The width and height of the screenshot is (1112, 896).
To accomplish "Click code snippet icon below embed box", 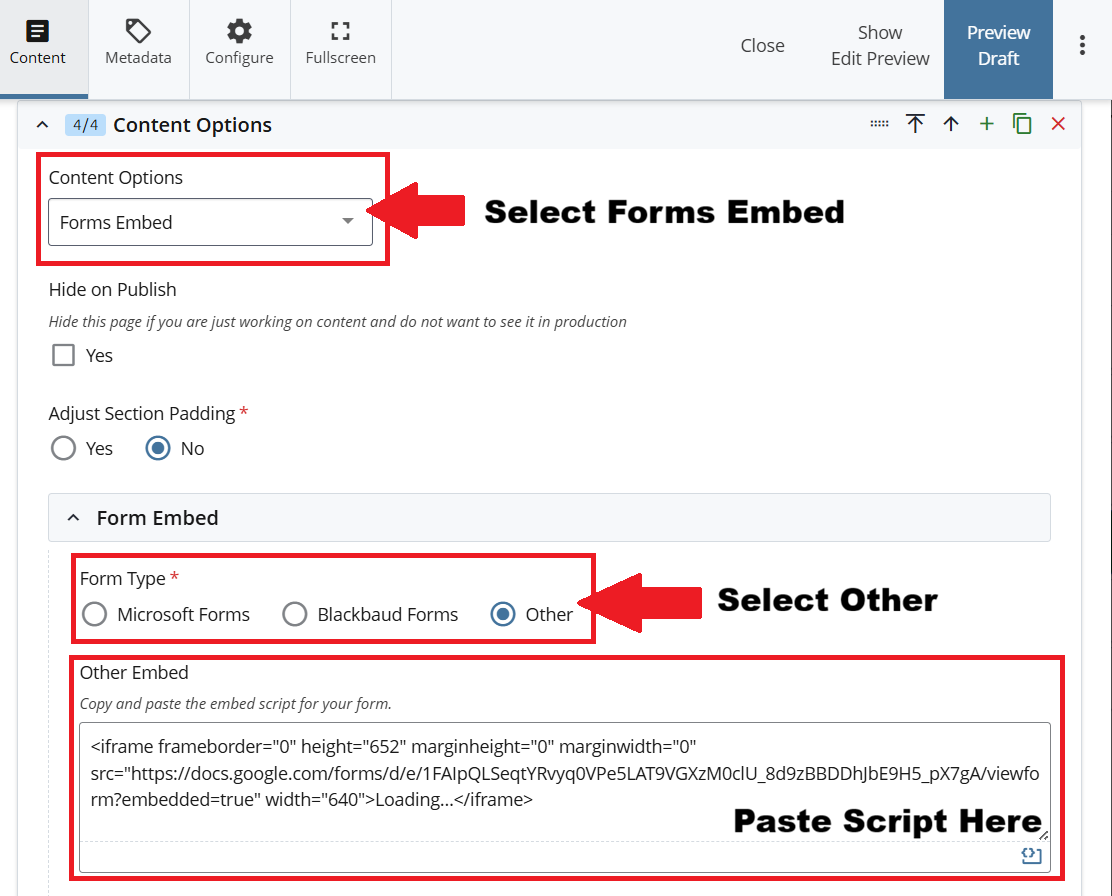I will click(x=1031, y=855).
